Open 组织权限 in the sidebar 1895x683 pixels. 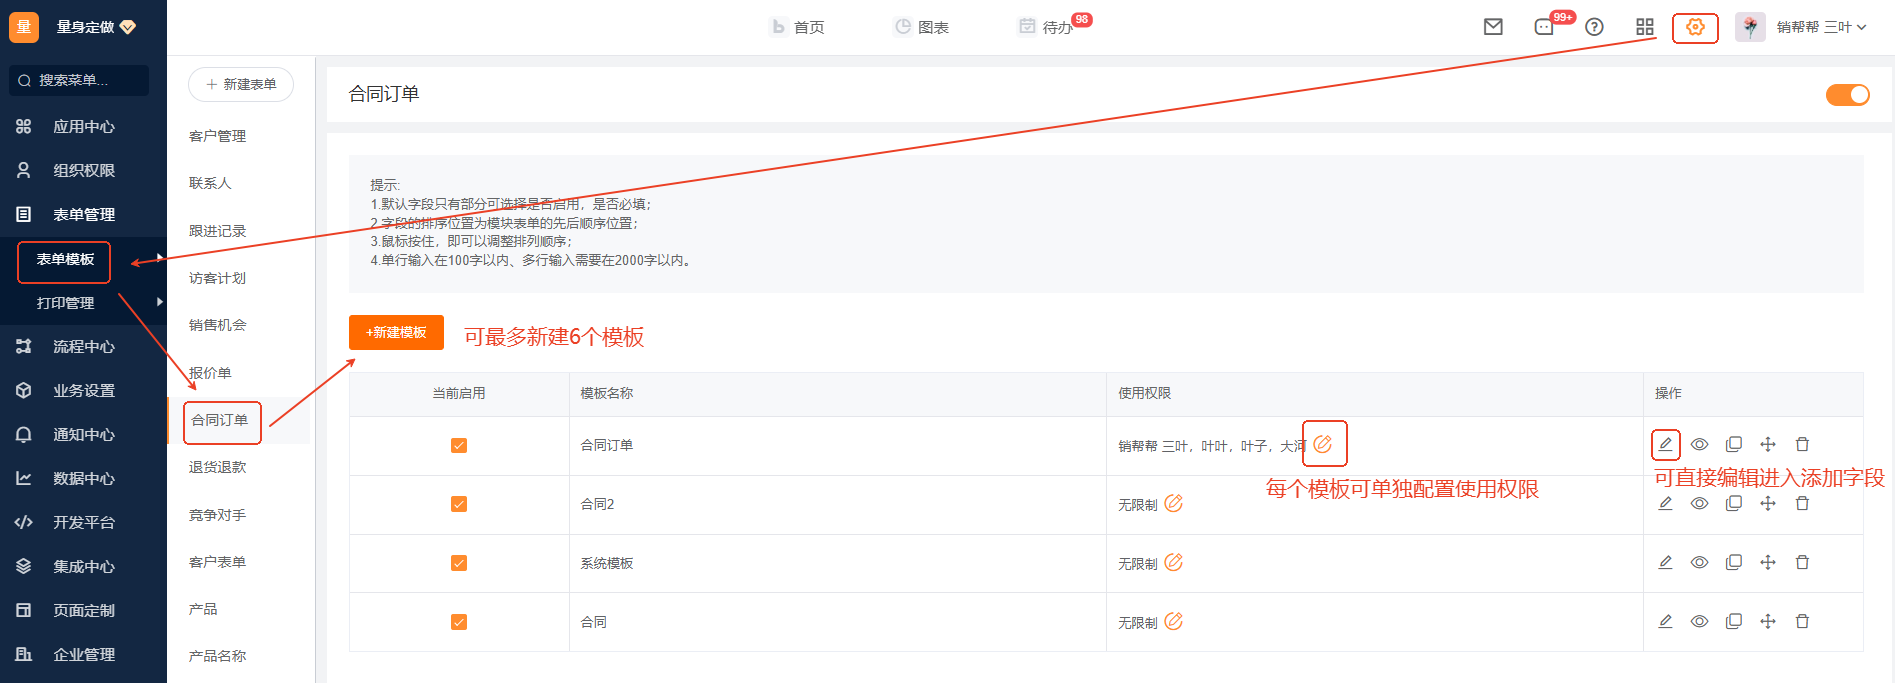(x=83, y=171)
